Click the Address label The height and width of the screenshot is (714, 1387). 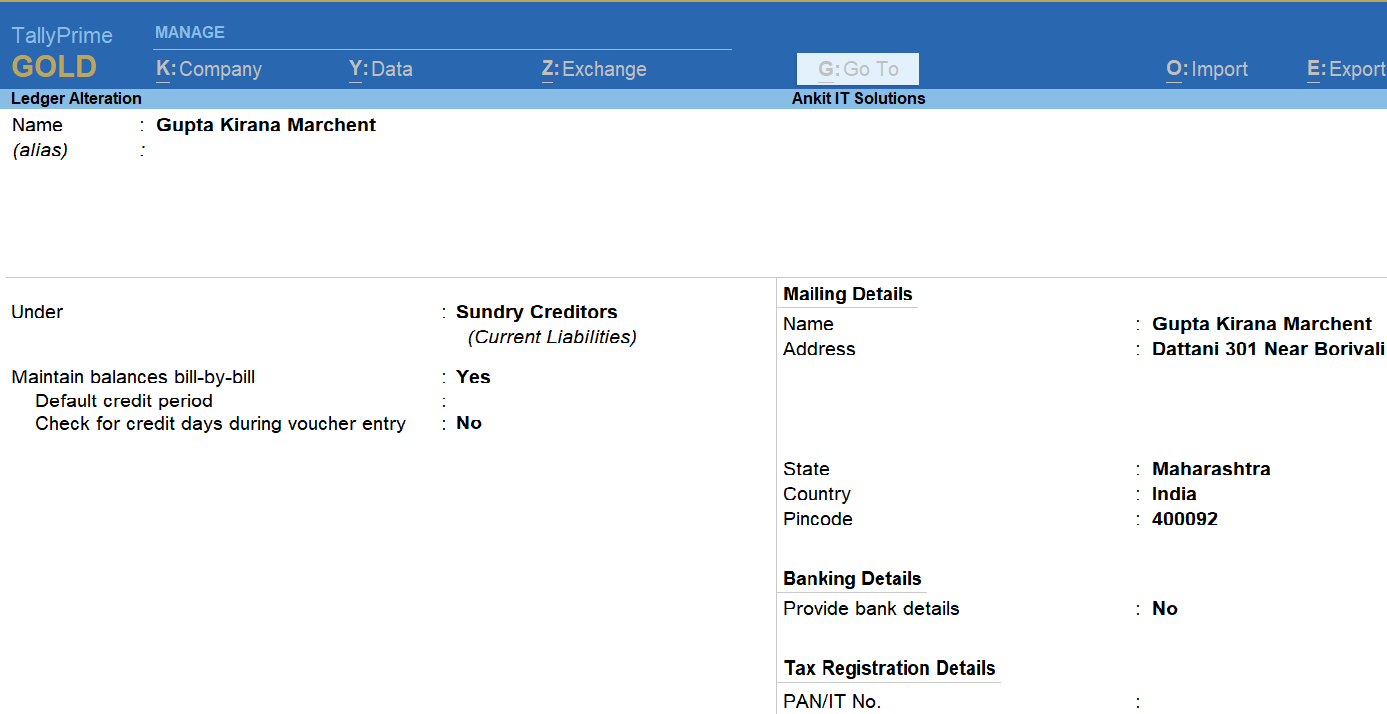pyautogui.click(x=819, y=349)
